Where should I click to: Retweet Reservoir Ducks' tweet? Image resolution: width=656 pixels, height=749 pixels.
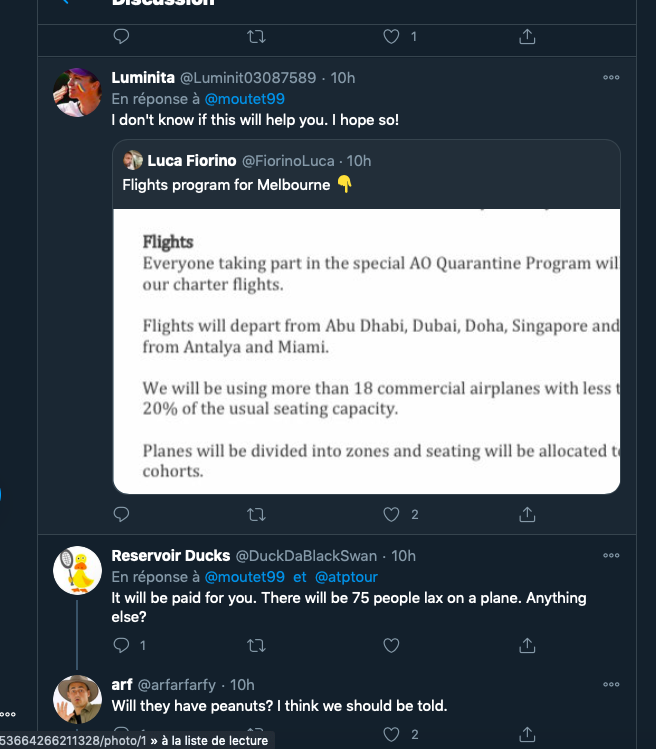pos(256,645)
